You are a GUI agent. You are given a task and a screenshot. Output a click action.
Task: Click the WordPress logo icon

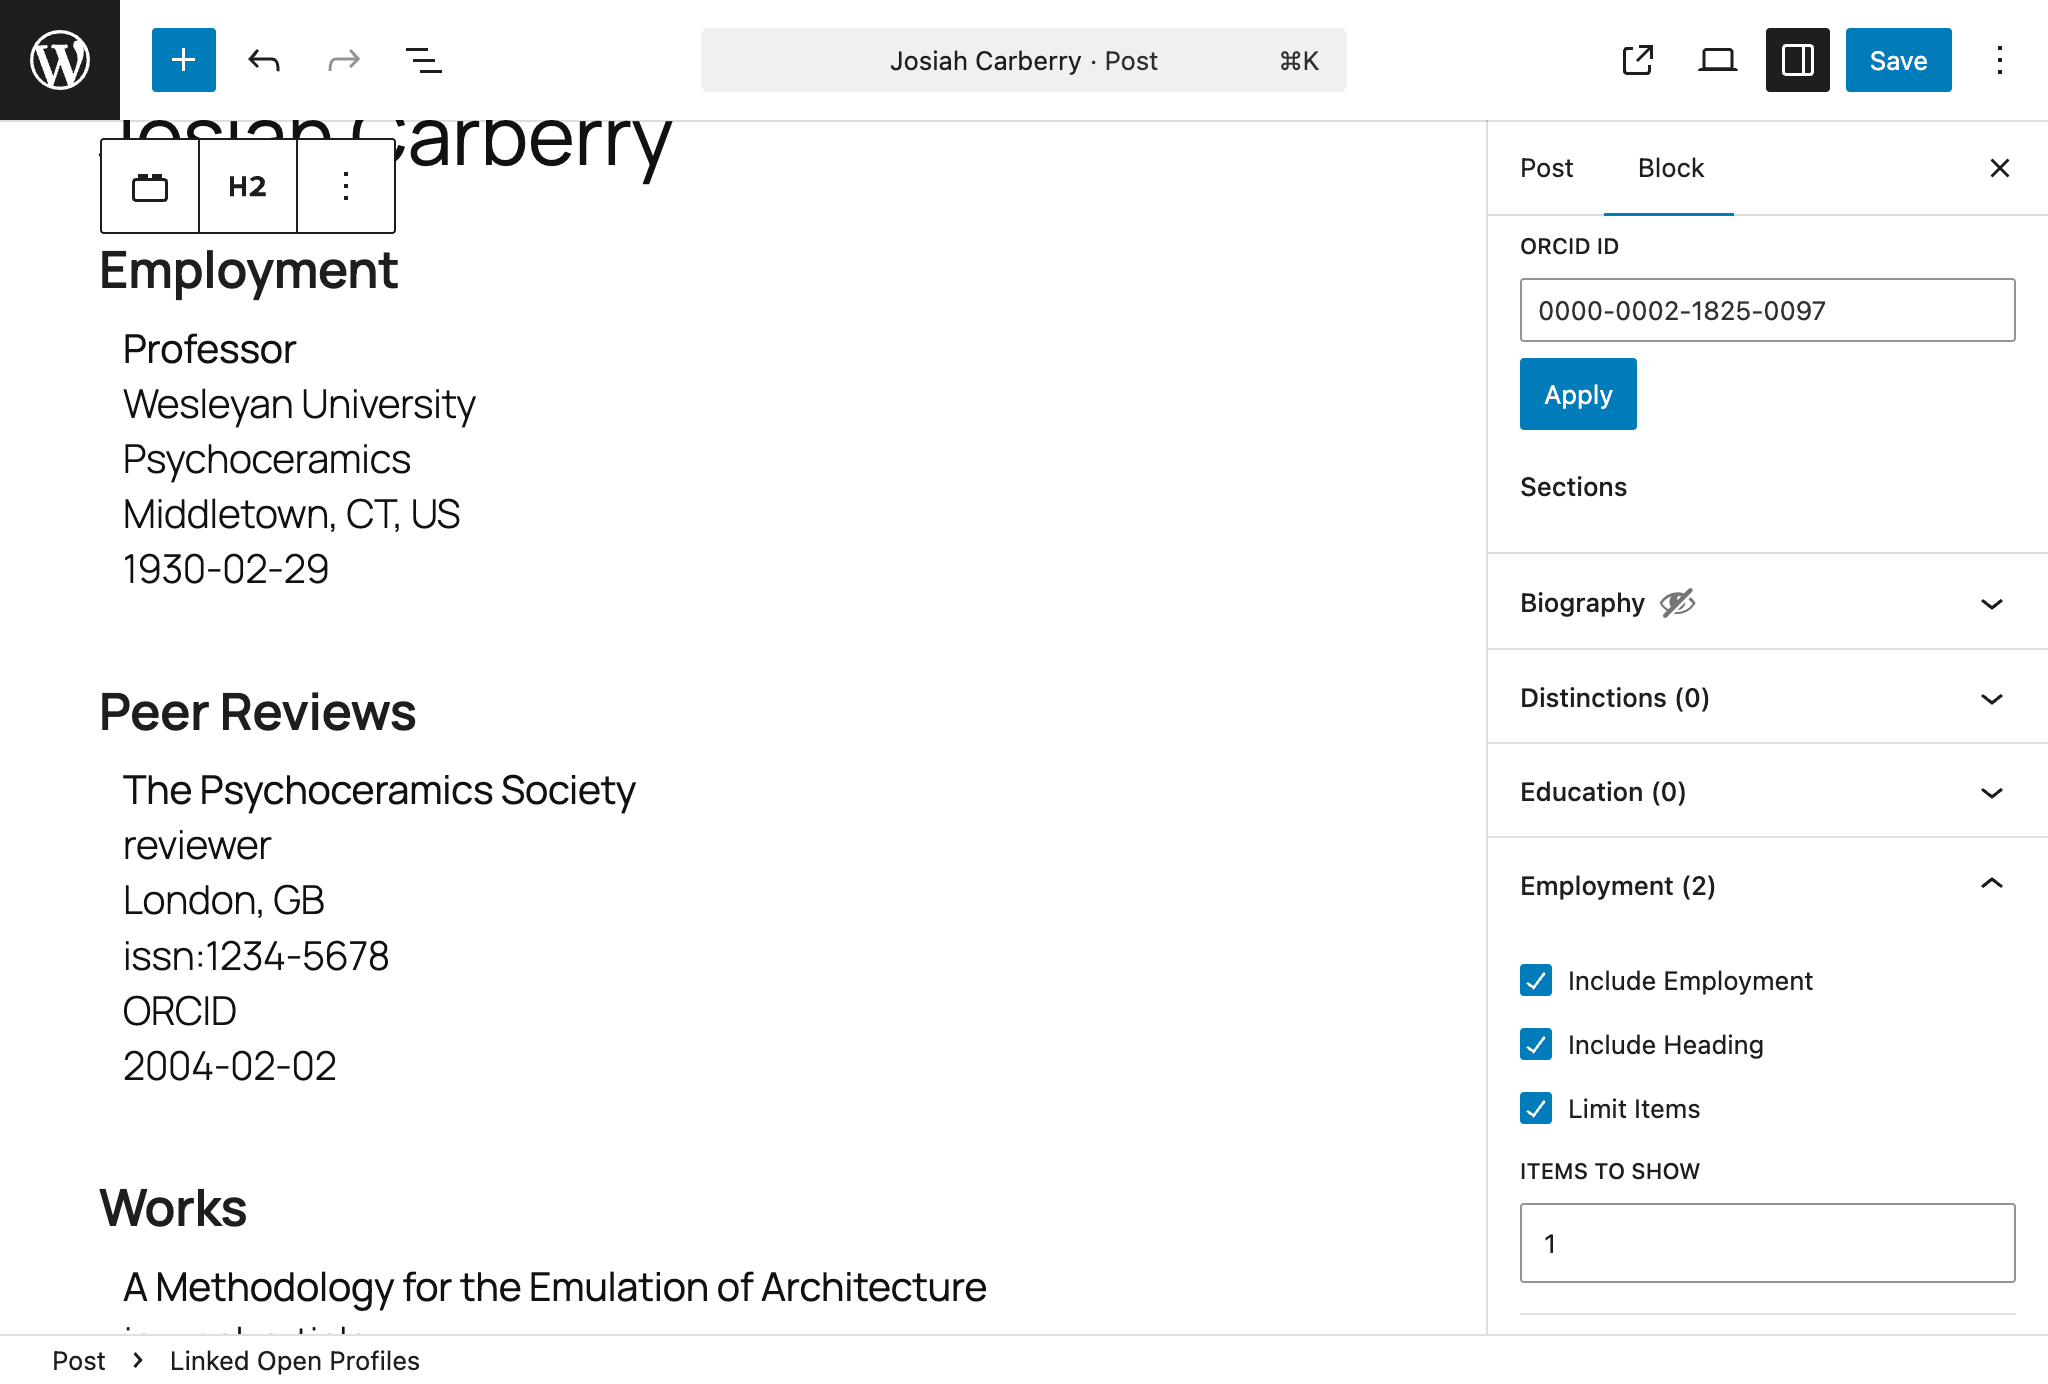[x=60, y=60]
